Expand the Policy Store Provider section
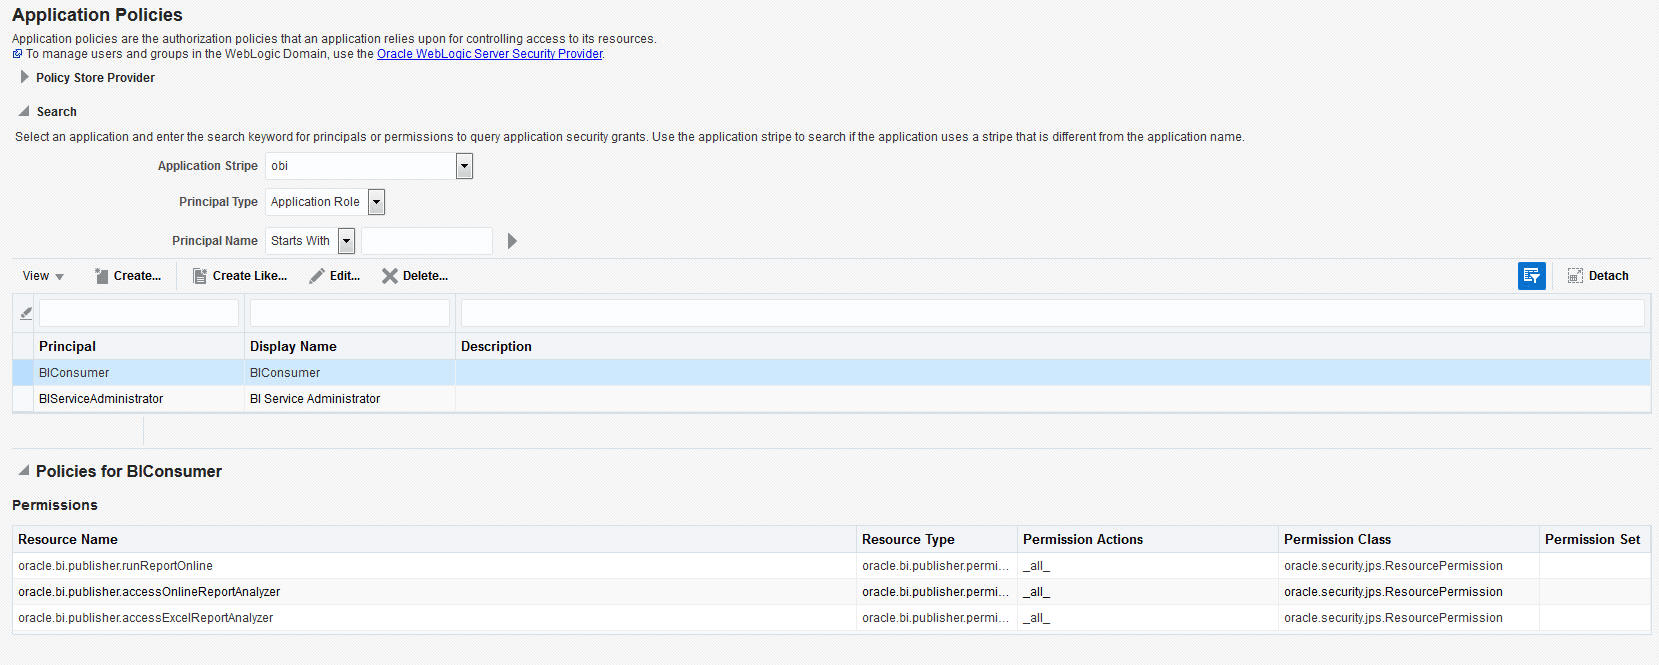 24,77
